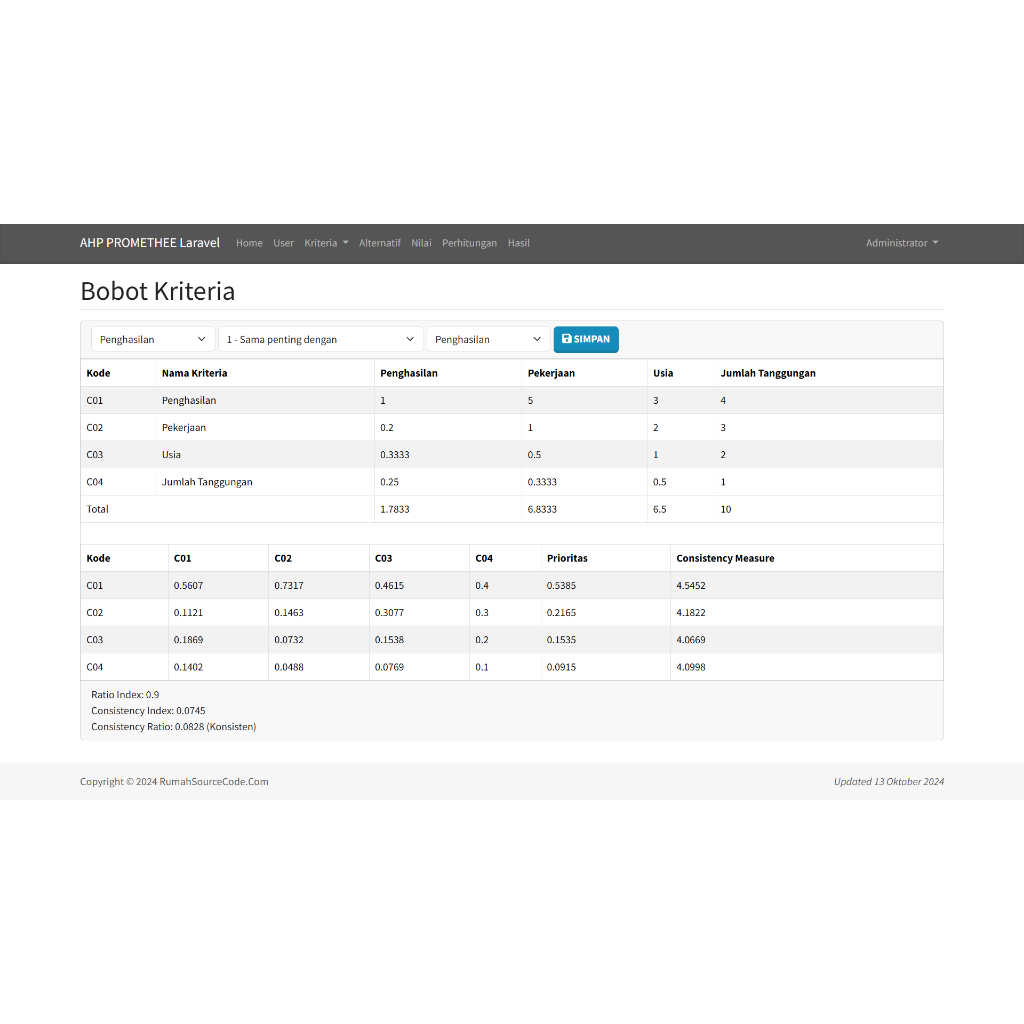The width and height of the screenshot is (1024, 1024).
Task: Select the Nama Kriteria column header
Action: (x=195, y=373)
